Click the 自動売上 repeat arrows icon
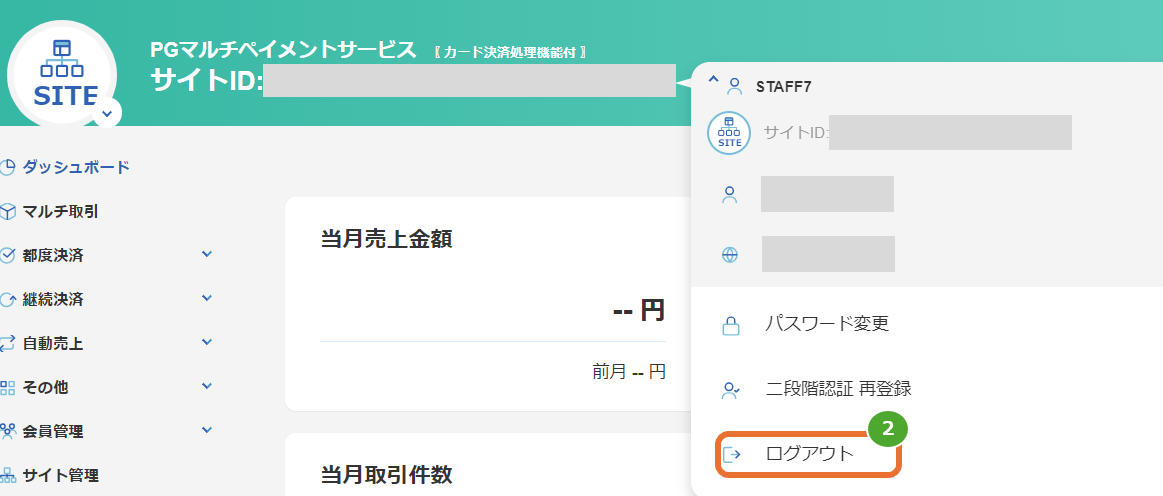The width and height of the screenshot is (1163, 496). [8, 343]
